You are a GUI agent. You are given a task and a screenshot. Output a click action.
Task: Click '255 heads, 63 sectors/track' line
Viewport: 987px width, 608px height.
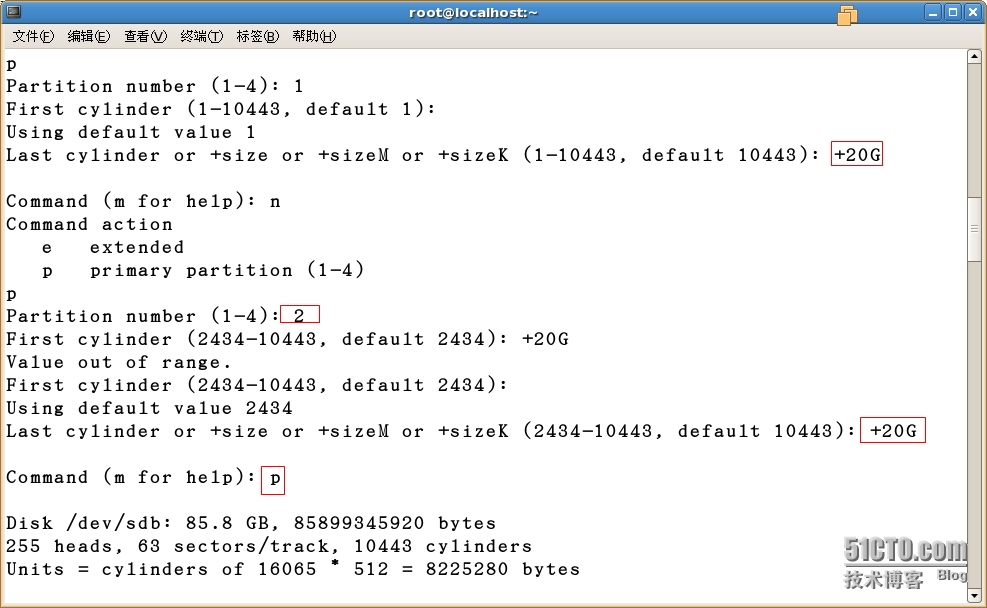pos(269,546)
